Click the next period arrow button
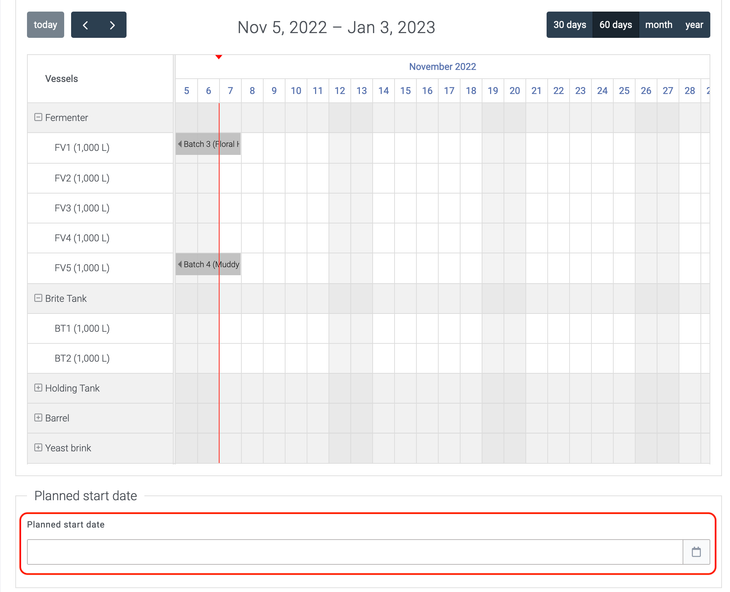Screen dimensions: 730x592 (x=112, y=25)
